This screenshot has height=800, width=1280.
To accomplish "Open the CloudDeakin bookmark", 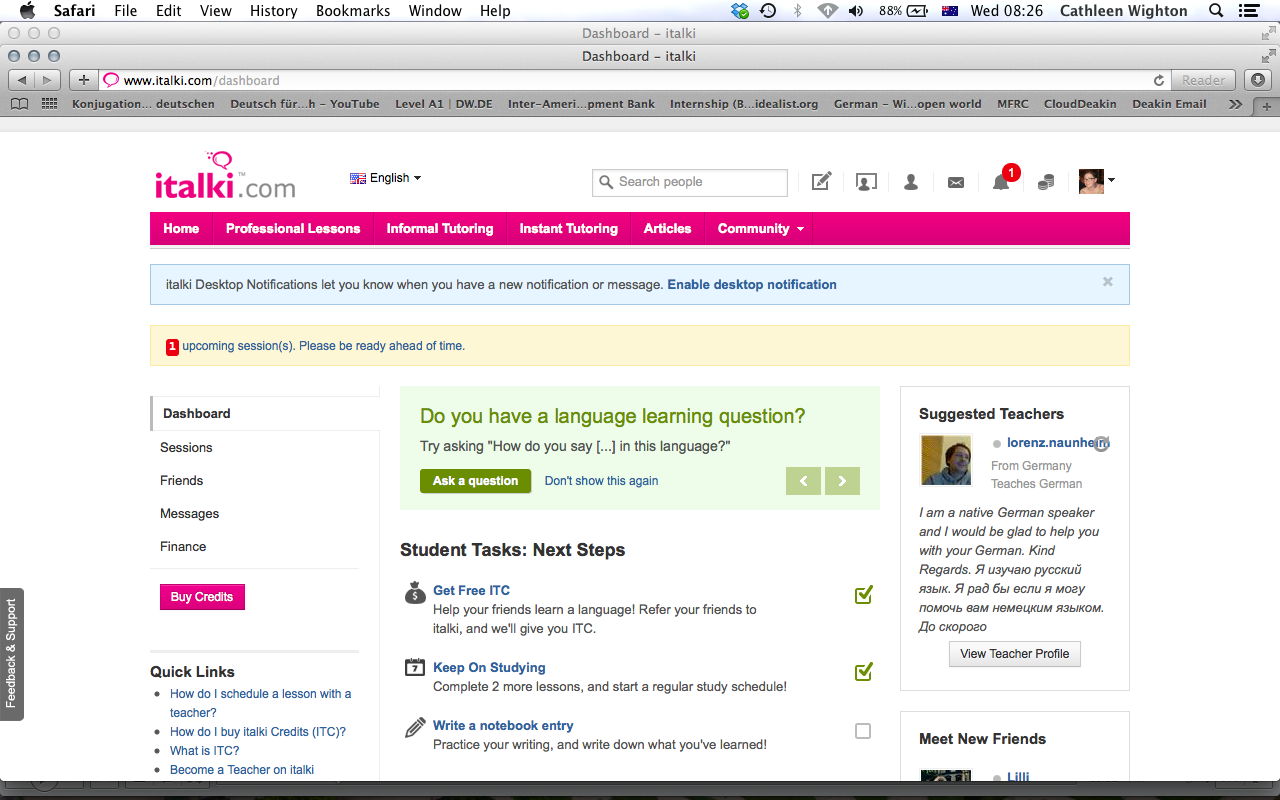I will (x=1080, y=104).
